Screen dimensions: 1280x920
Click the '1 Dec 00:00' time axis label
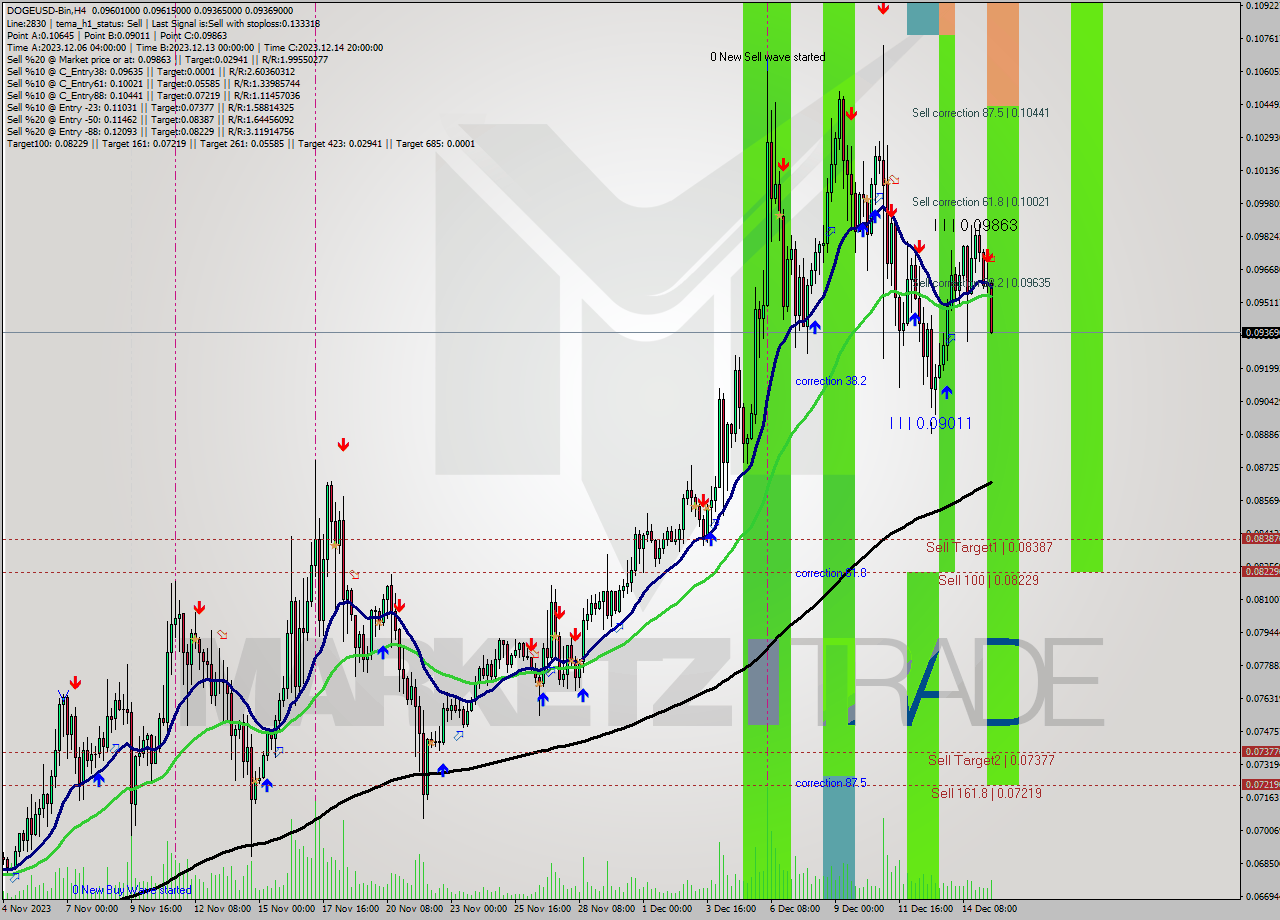click(667, 909)
